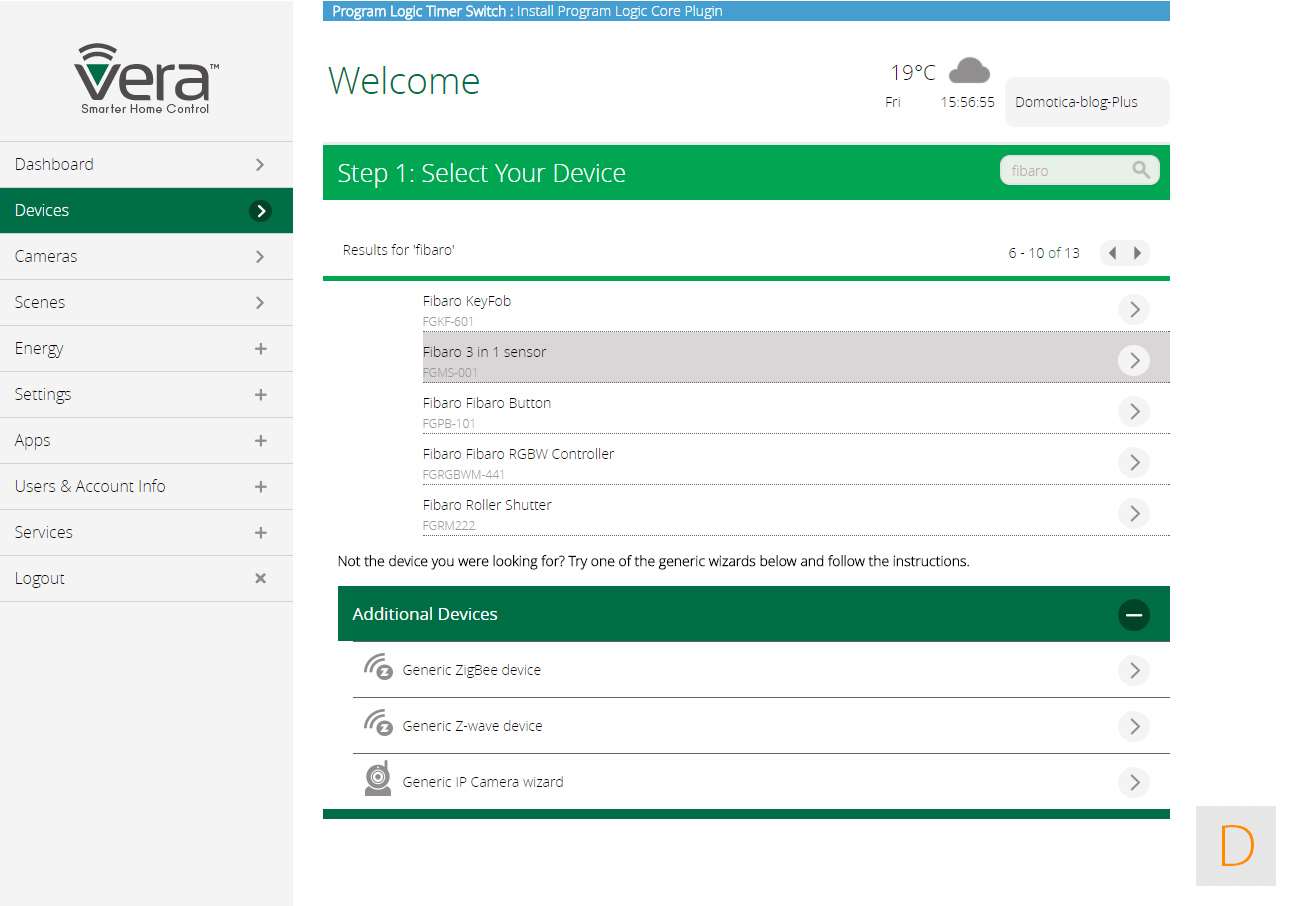
Task: Go to next results page arrow
Action: [1138, 253]
